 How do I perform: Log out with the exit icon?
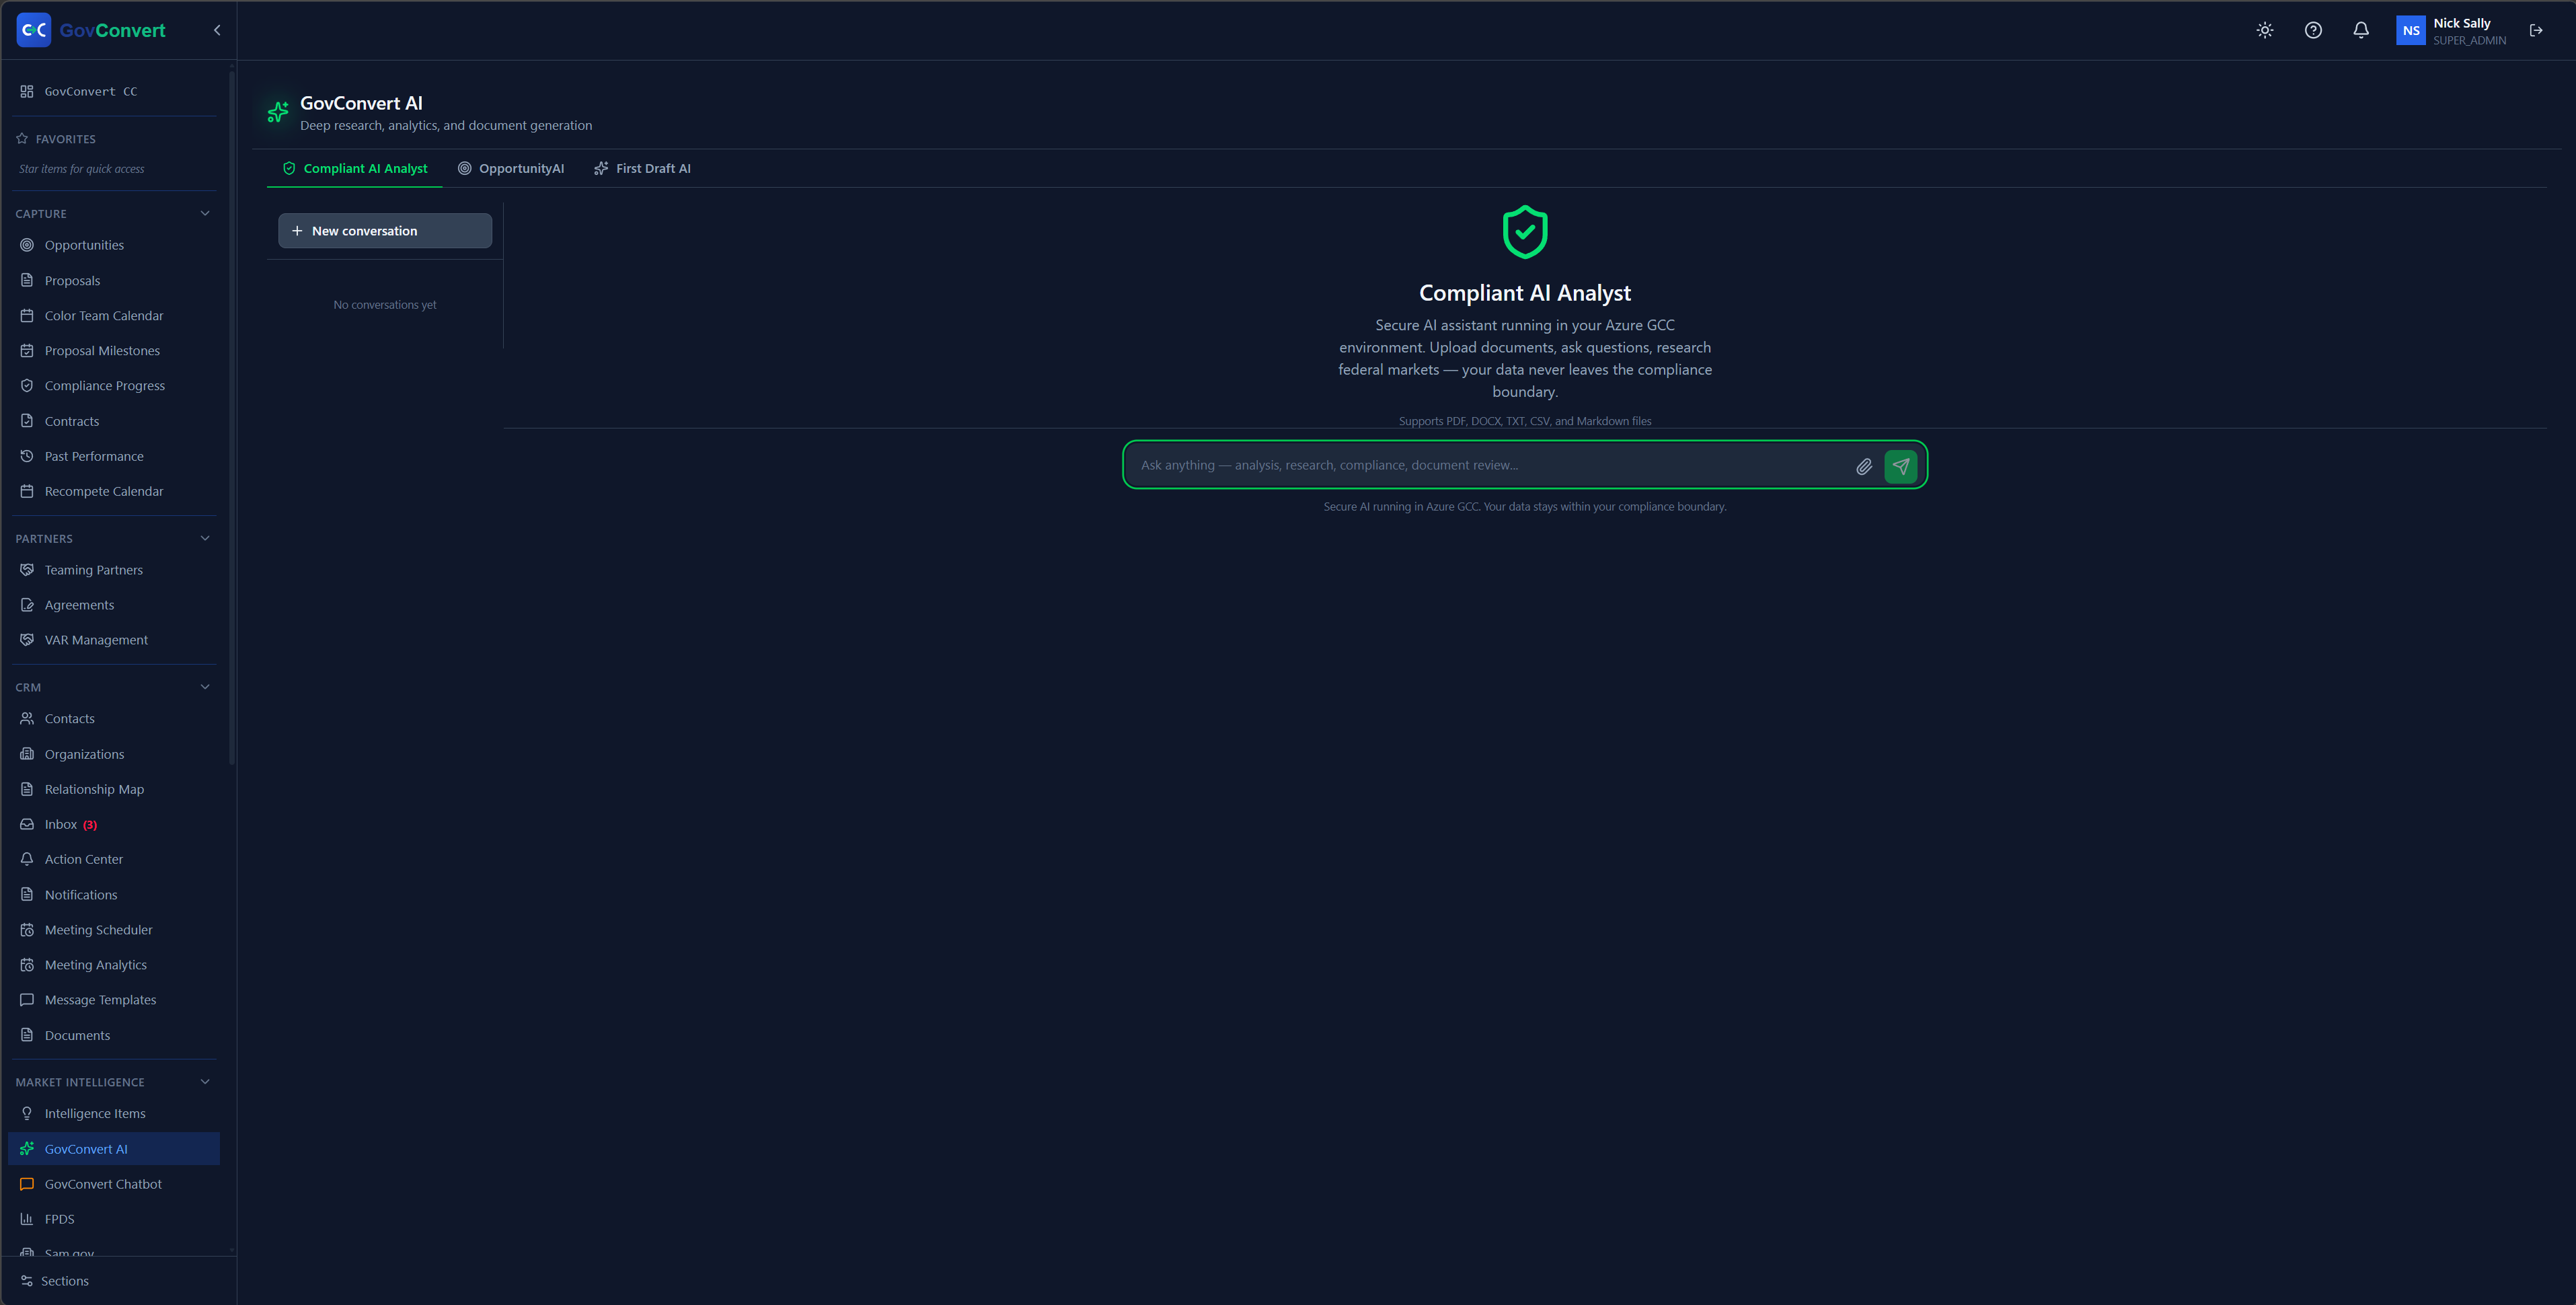(x=2536, y=30)
